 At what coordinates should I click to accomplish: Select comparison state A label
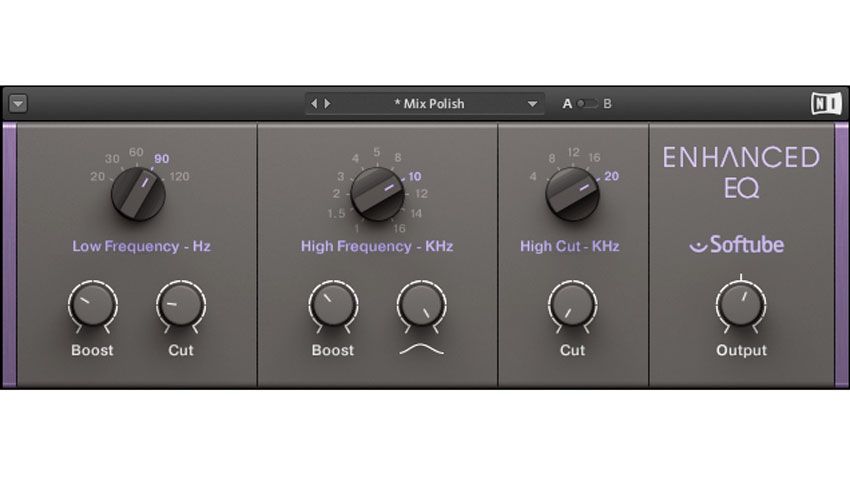point(567,104)
